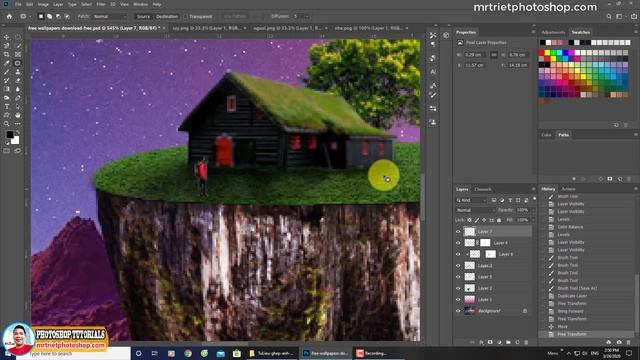Open Swatches panel flyout menu

[636, 32]
